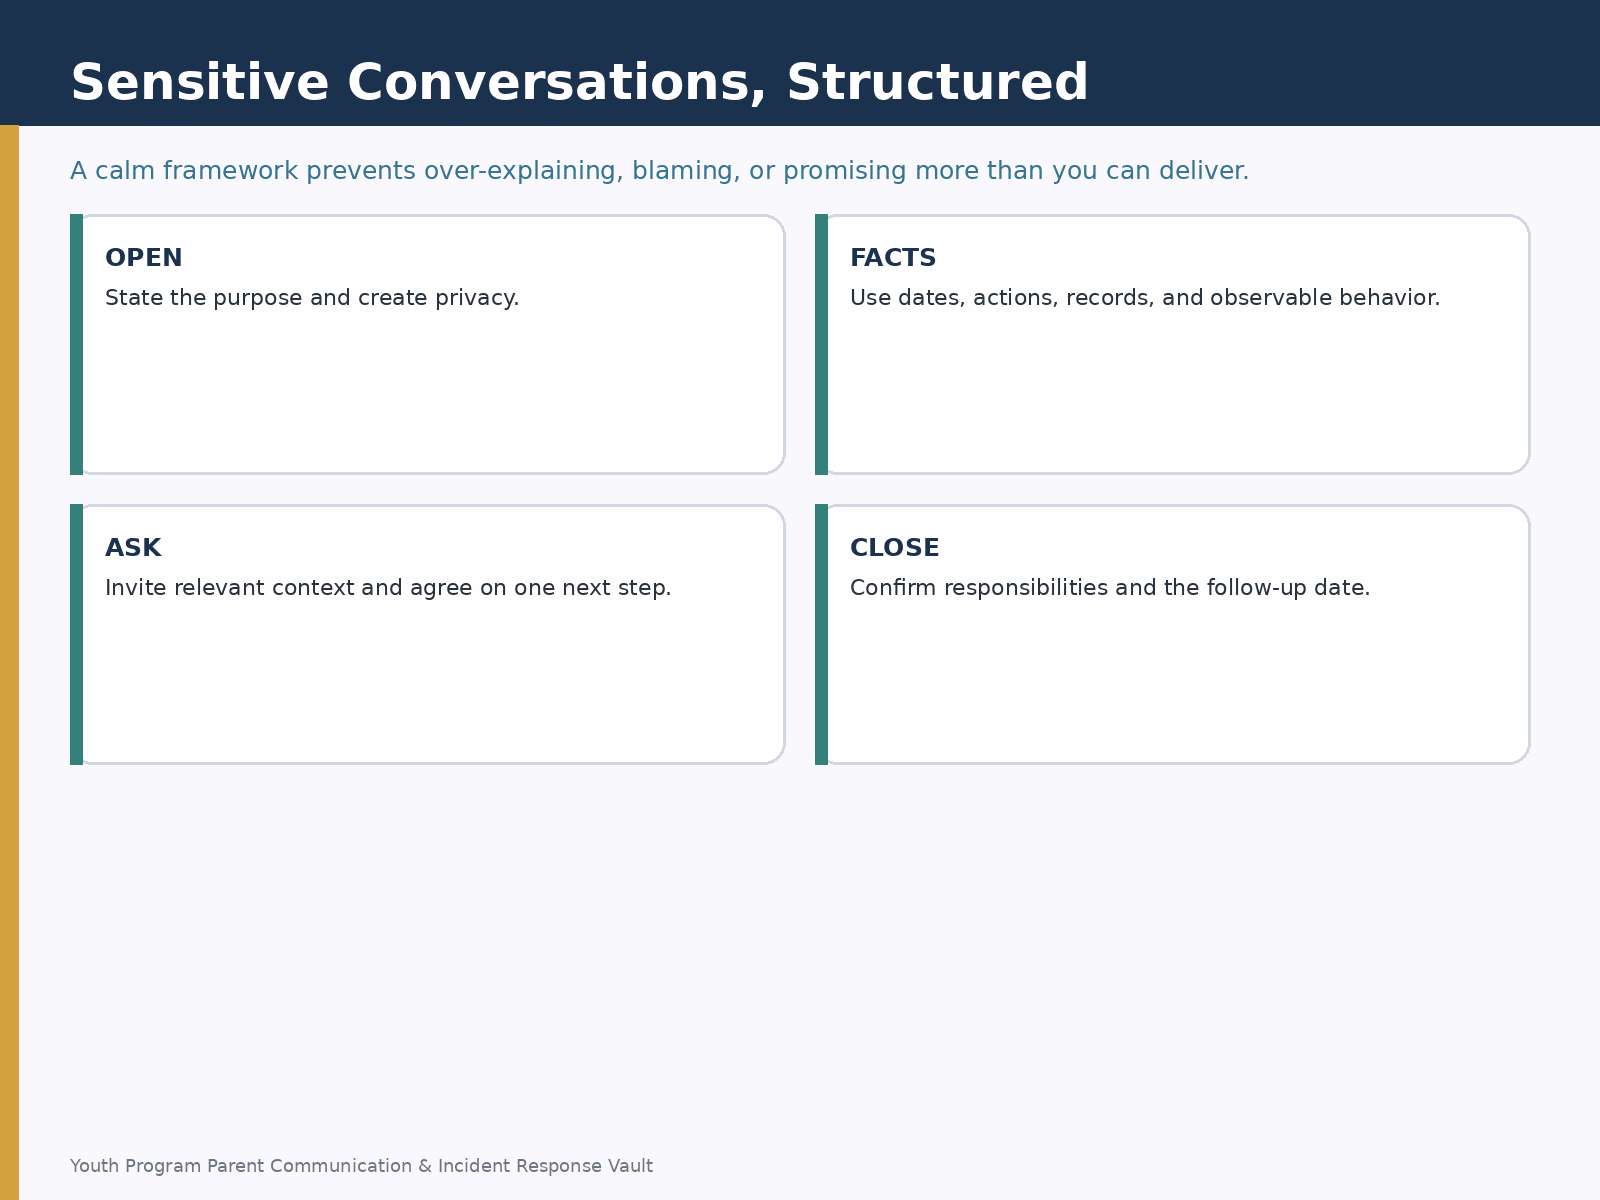Image resolution: width=1600 pixels, height=1200 pixels.
Task: Click the FACTS card heading
Action: [x=893, y=258]
